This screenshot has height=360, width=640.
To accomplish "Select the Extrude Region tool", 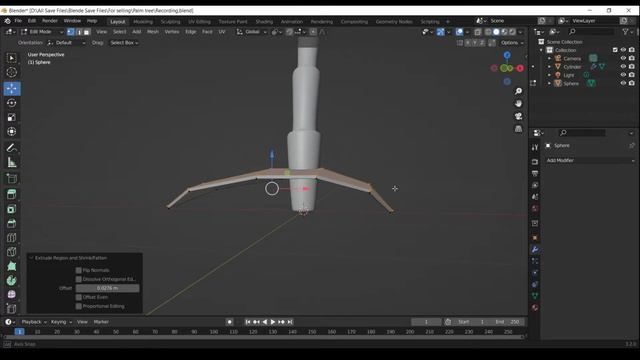I will pos(11,194).
